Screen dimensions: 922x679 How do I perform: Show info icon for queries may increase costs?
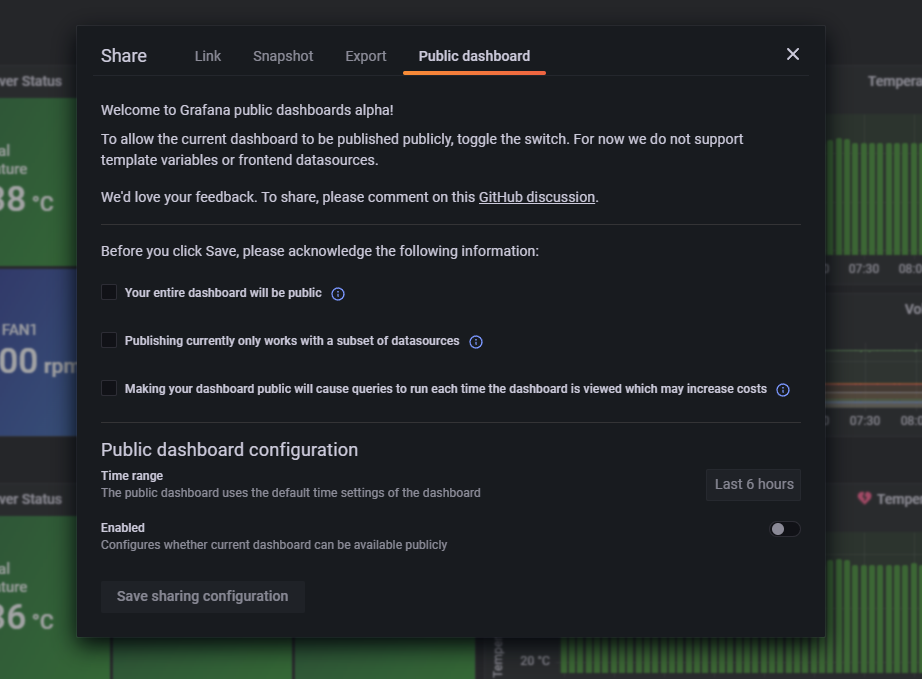pyautogui.click(x=783, y=390)
